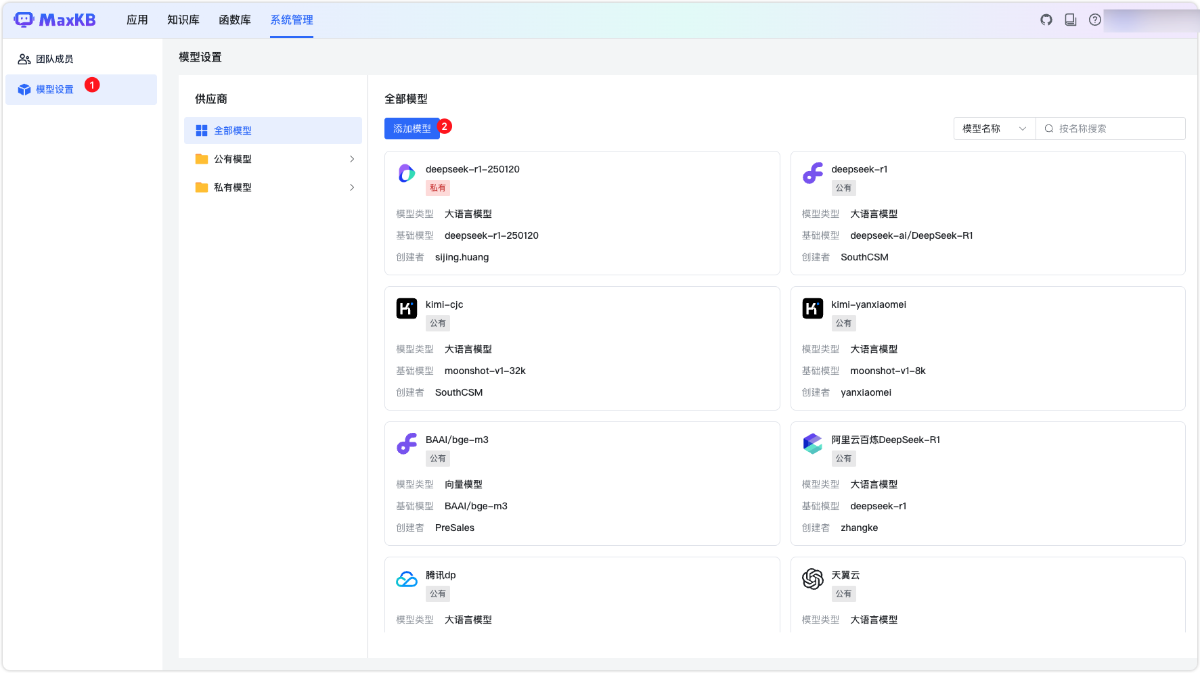This screenshot has width=1200, height=673.
Task: Open MaxKB's GitHub page via the GitHub icon
Action: (x=1046, y=19)
